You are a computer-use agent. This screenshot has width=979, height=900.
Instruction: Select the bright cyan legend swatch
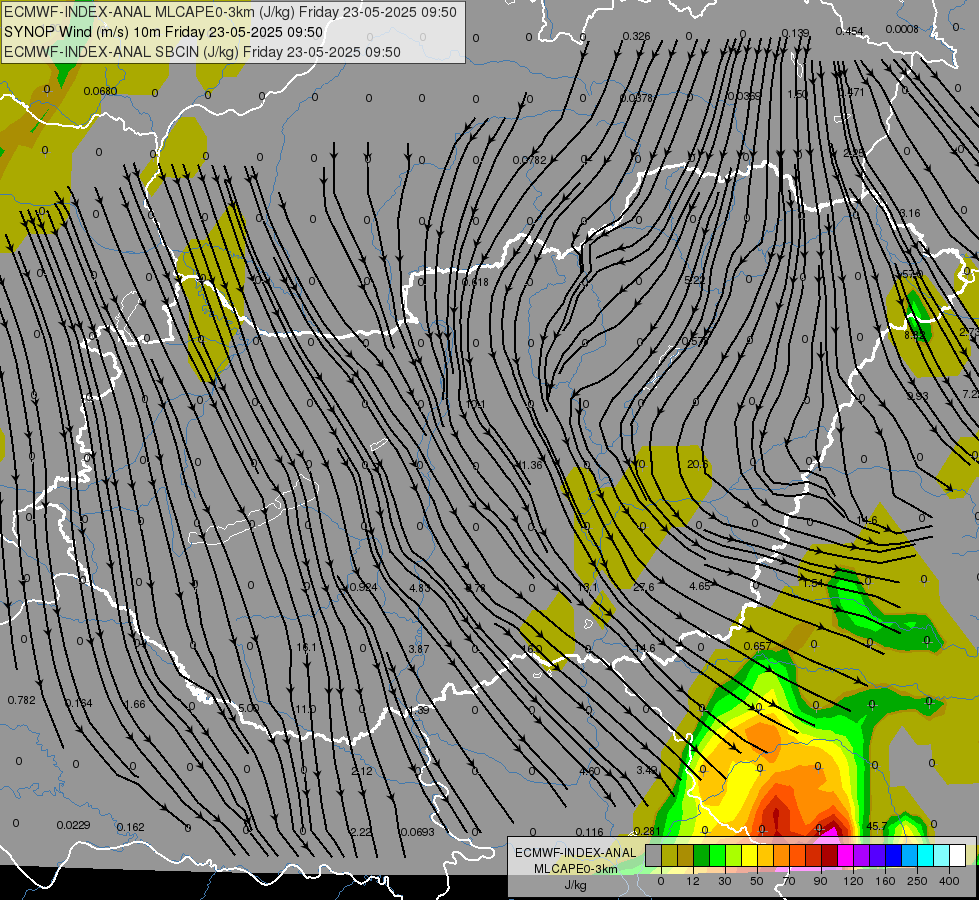tap(925, 855)
